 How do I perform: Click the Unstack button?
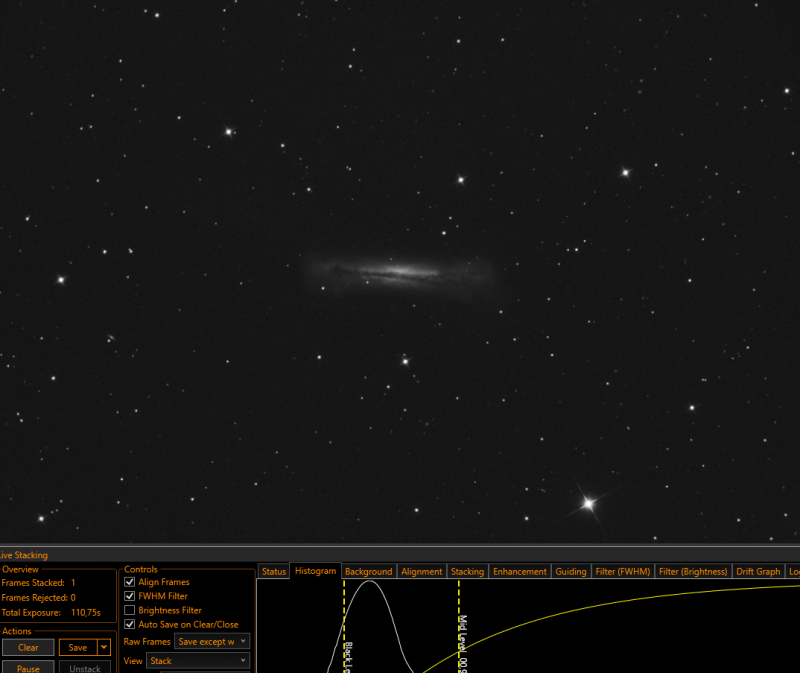(85, 667)
